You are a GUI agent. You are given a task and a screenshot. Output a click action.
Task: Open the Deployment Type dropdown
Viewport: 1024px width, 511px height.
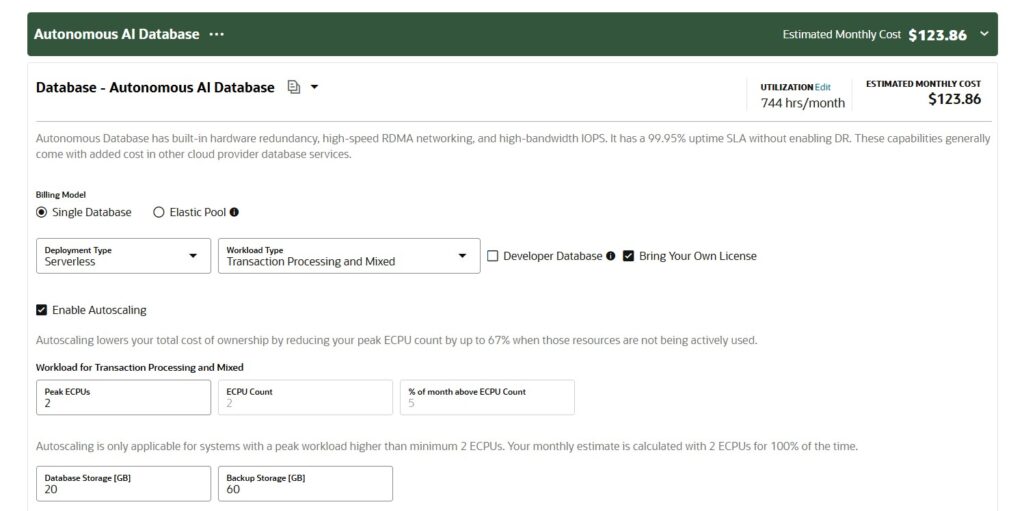coord(123,256)
